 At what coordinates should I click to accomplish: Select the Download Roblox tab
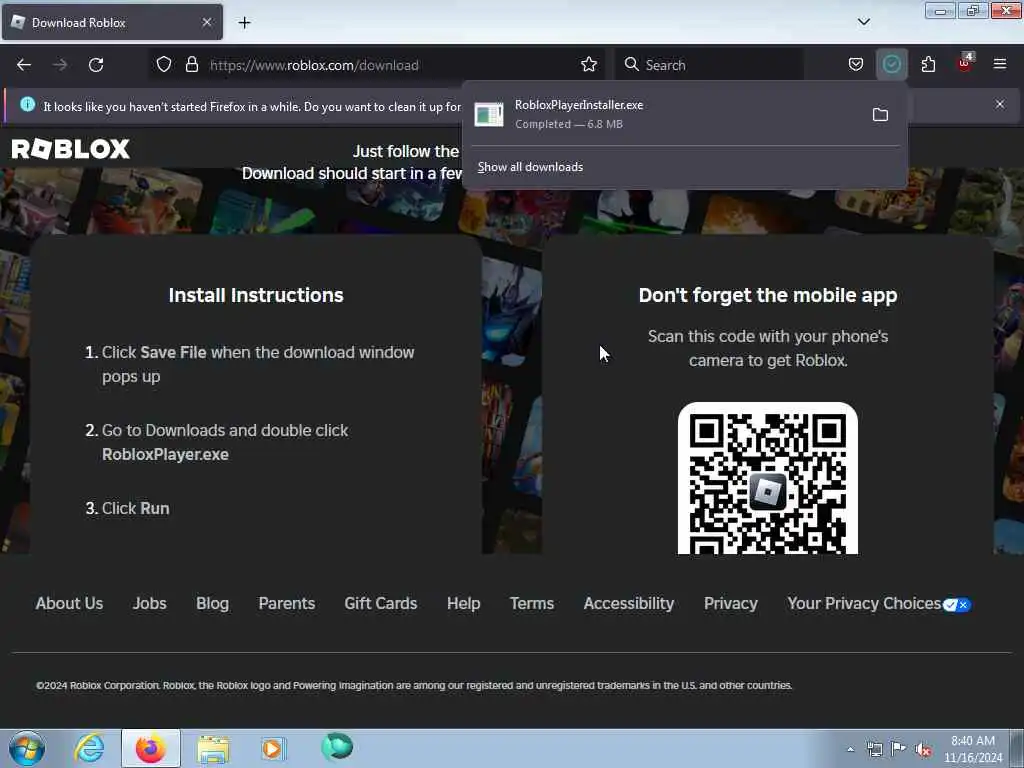click(x=112, y=22)
